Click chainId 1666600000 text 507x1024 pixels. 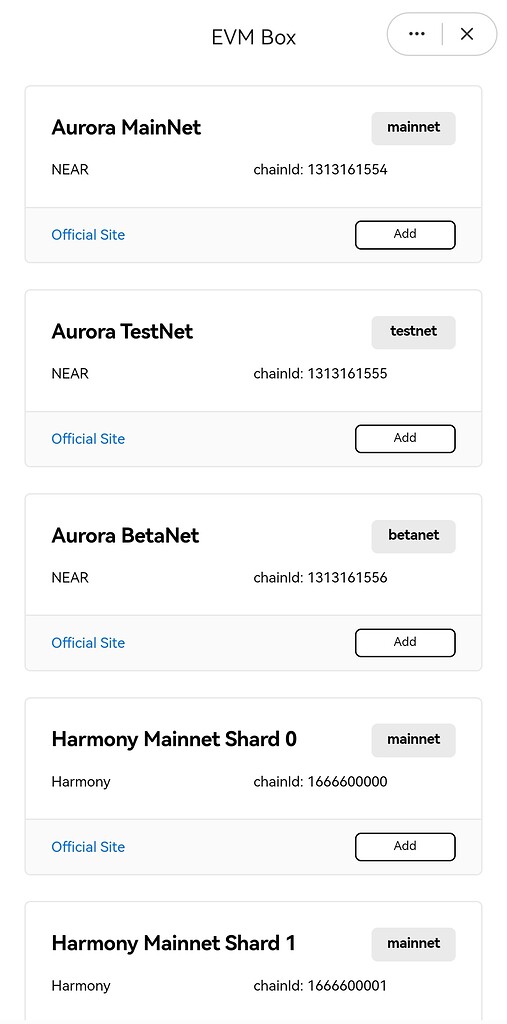tap(320, 782)
